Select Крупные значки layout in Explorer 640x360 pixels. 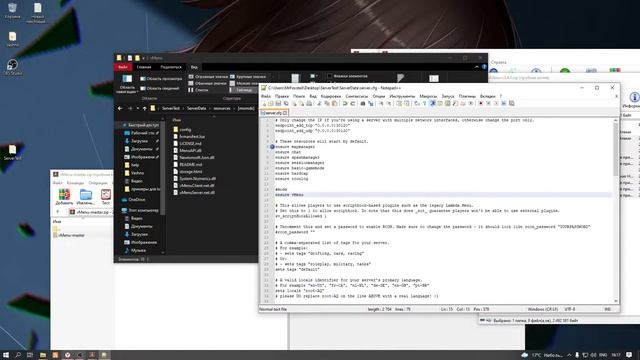(x=248, y=77)
